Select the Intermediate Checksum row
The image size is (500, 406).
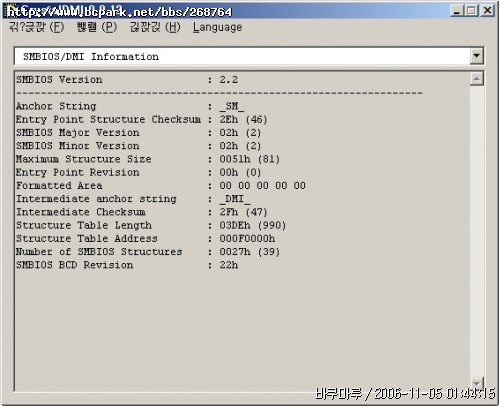pos(142,212)
